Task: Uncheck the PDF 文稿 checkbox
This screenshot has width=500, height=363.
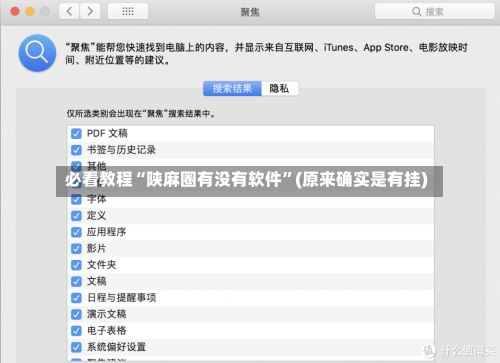Action: coord(76,134)
